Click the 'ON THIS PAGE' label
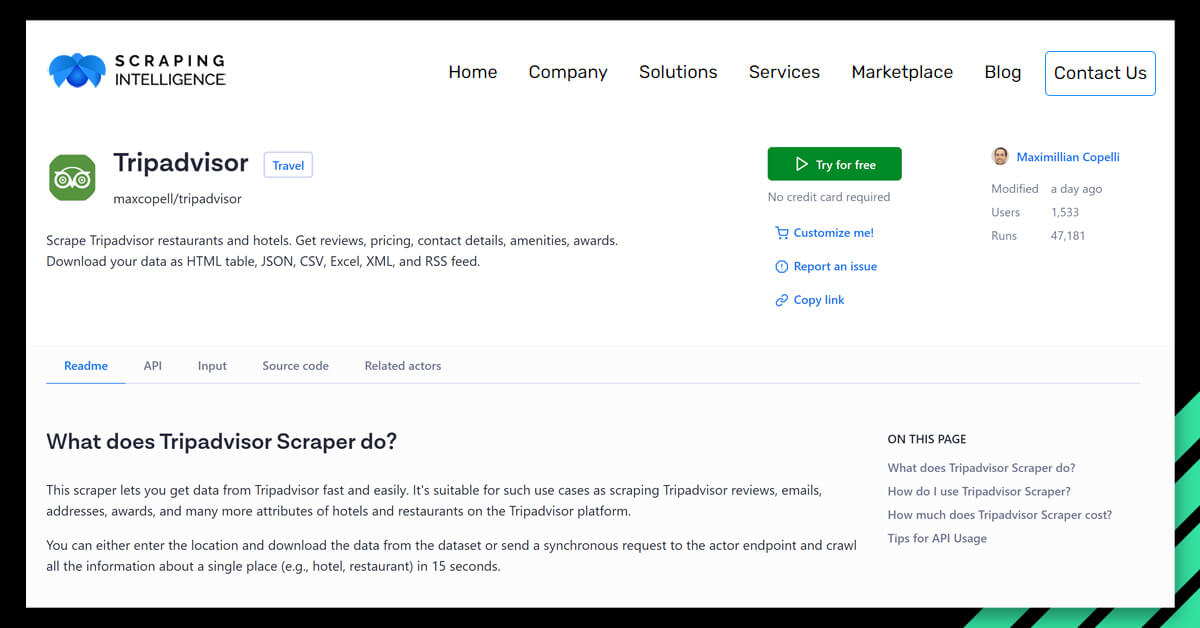Screen dimensions: 1200x628 point(927,439)
